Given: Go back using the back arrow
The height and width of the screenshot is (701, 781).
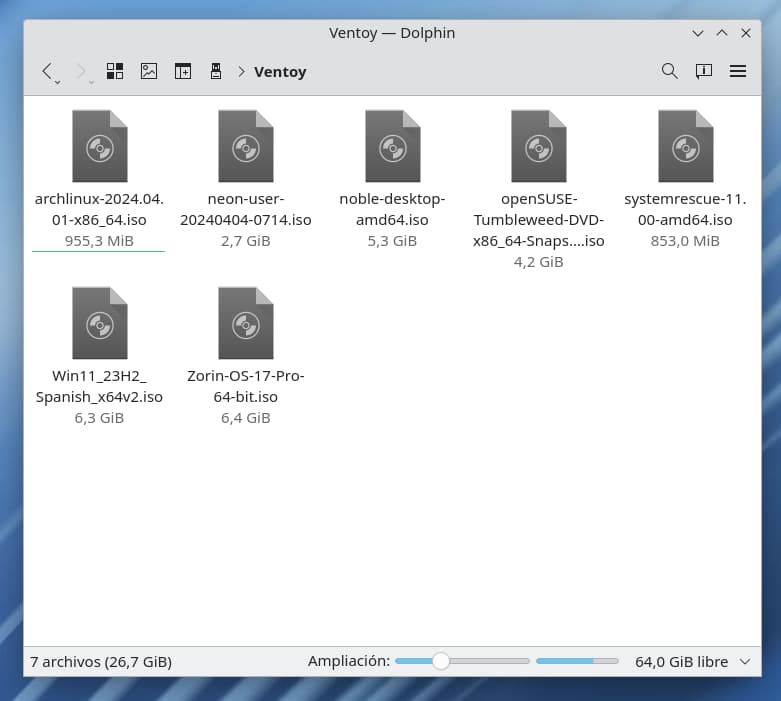Looking at the screenshot, I should [x=47, y=72].
